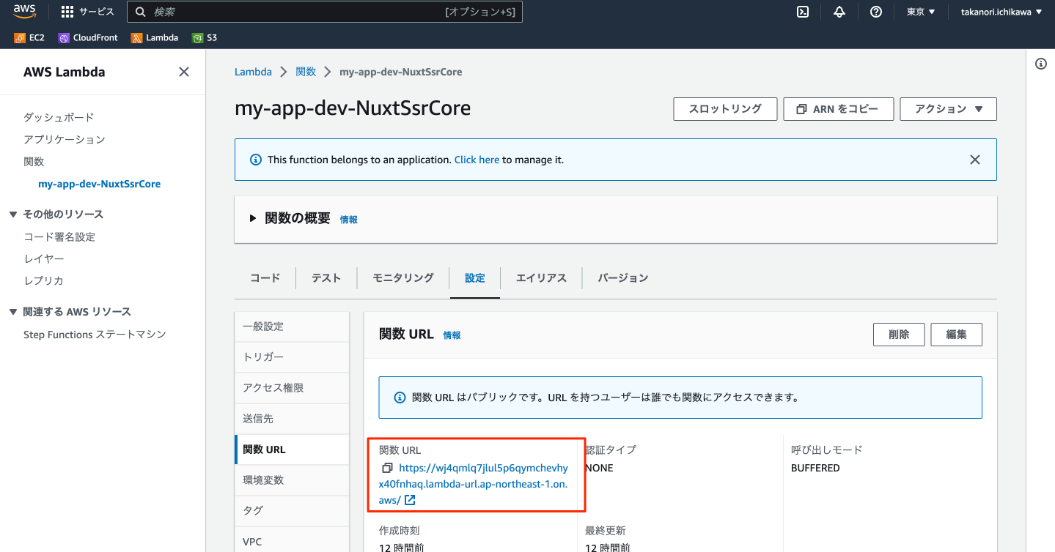
Task: Select the 設定 tab
Action: coord(474,278)
